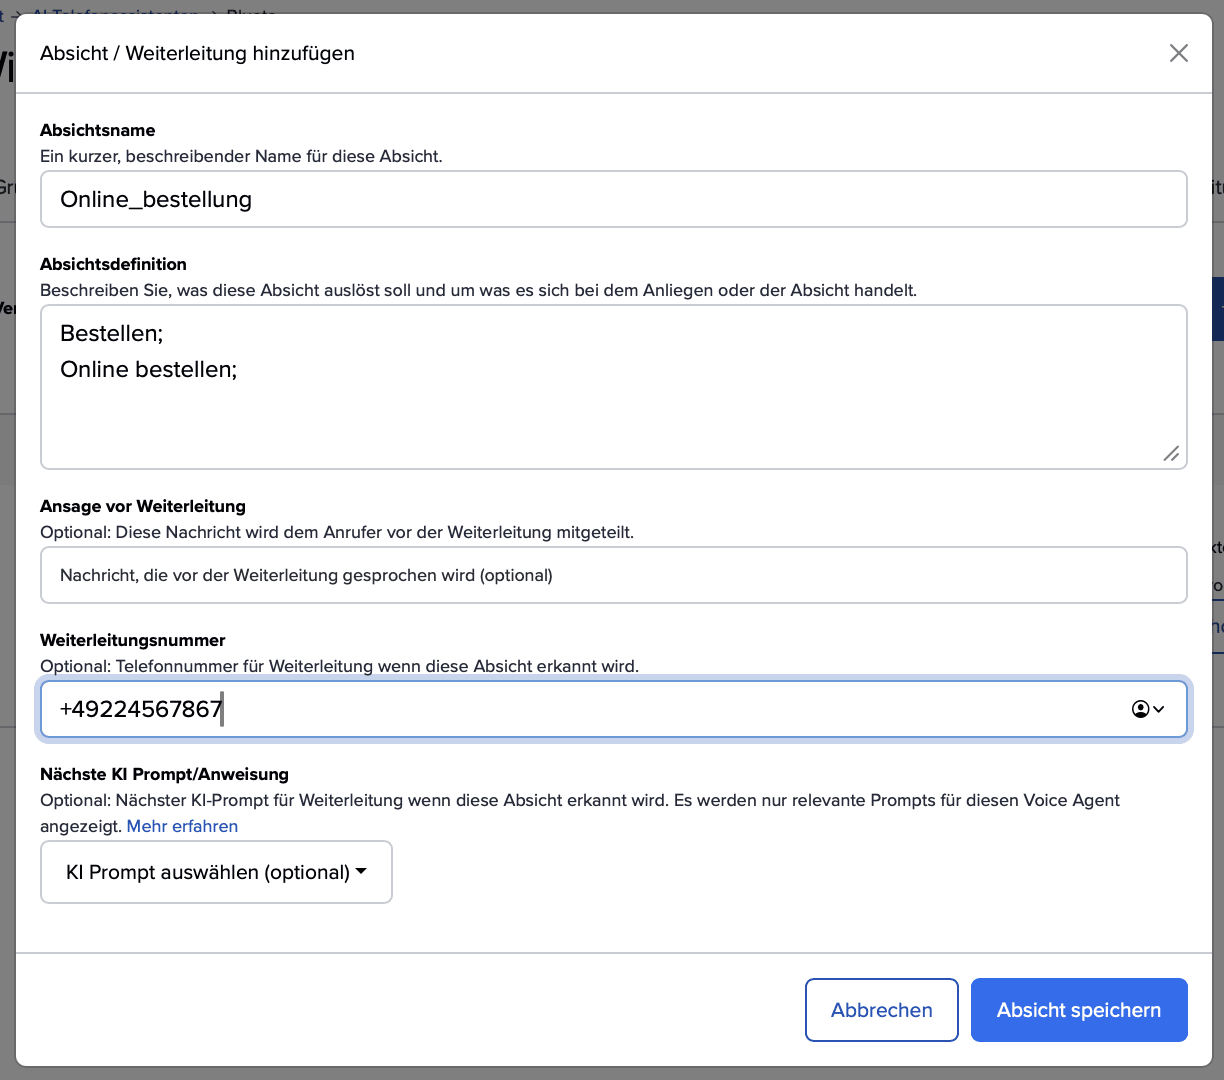The height and width of the screenshot is (1080, 1224).
Task: Click the Absichtsname field containing Online_bestellung
Action: (x=613, y=199)
